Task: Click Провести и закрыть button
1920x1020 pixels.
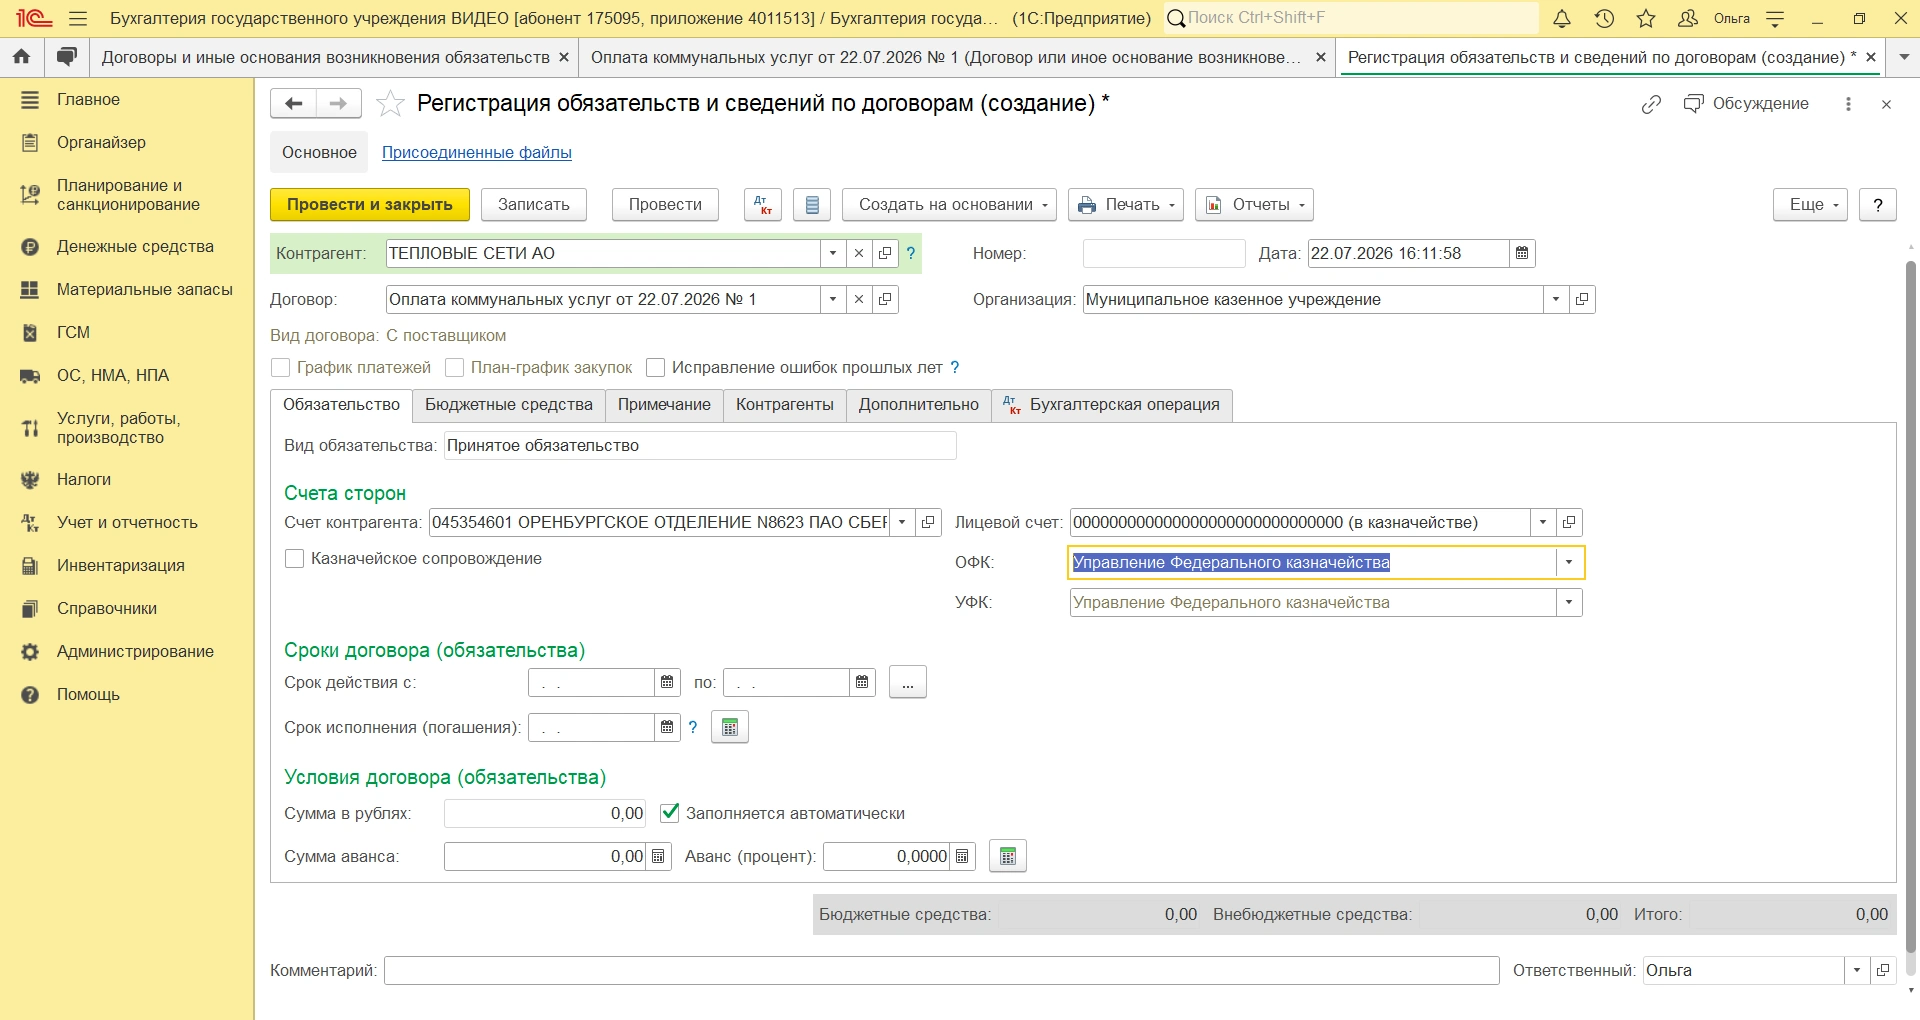Action: point(370,205)
